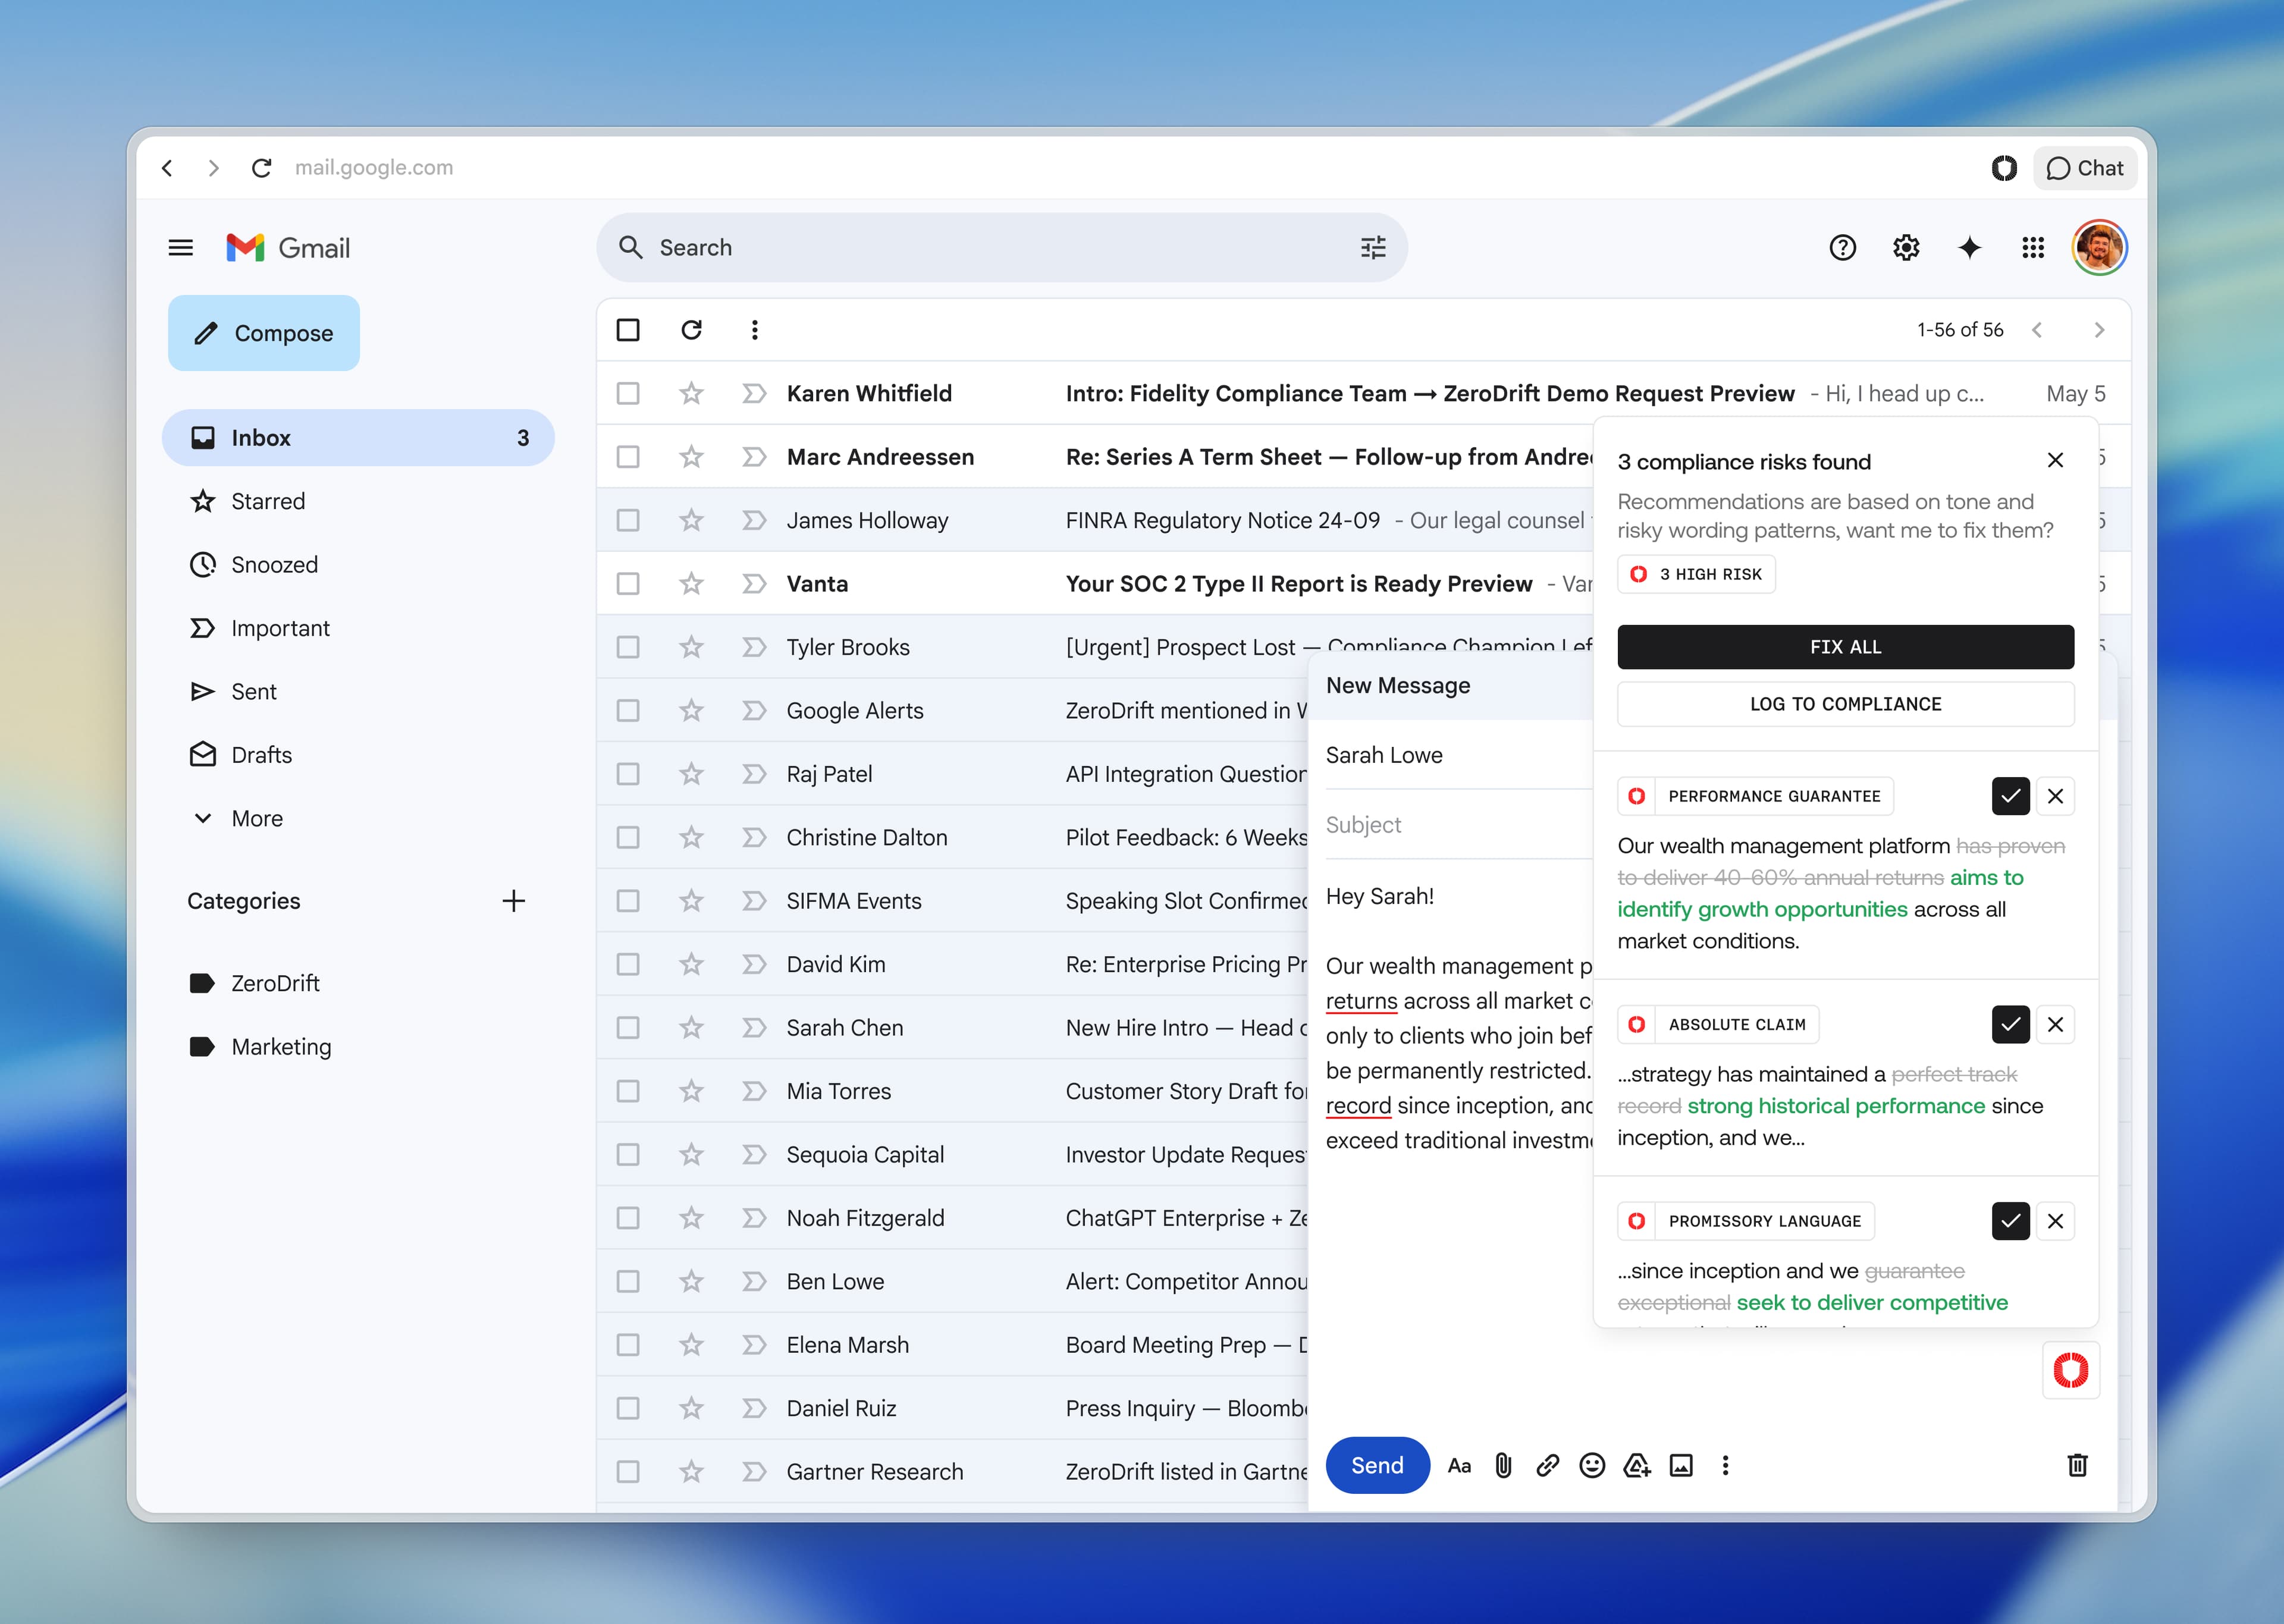Show search options filter icon

coord(1373,247)
